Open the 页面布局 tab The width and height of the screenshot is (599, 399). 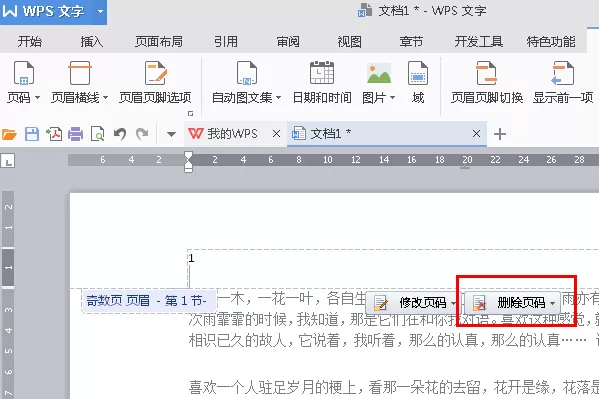click(x=159, y=41)
